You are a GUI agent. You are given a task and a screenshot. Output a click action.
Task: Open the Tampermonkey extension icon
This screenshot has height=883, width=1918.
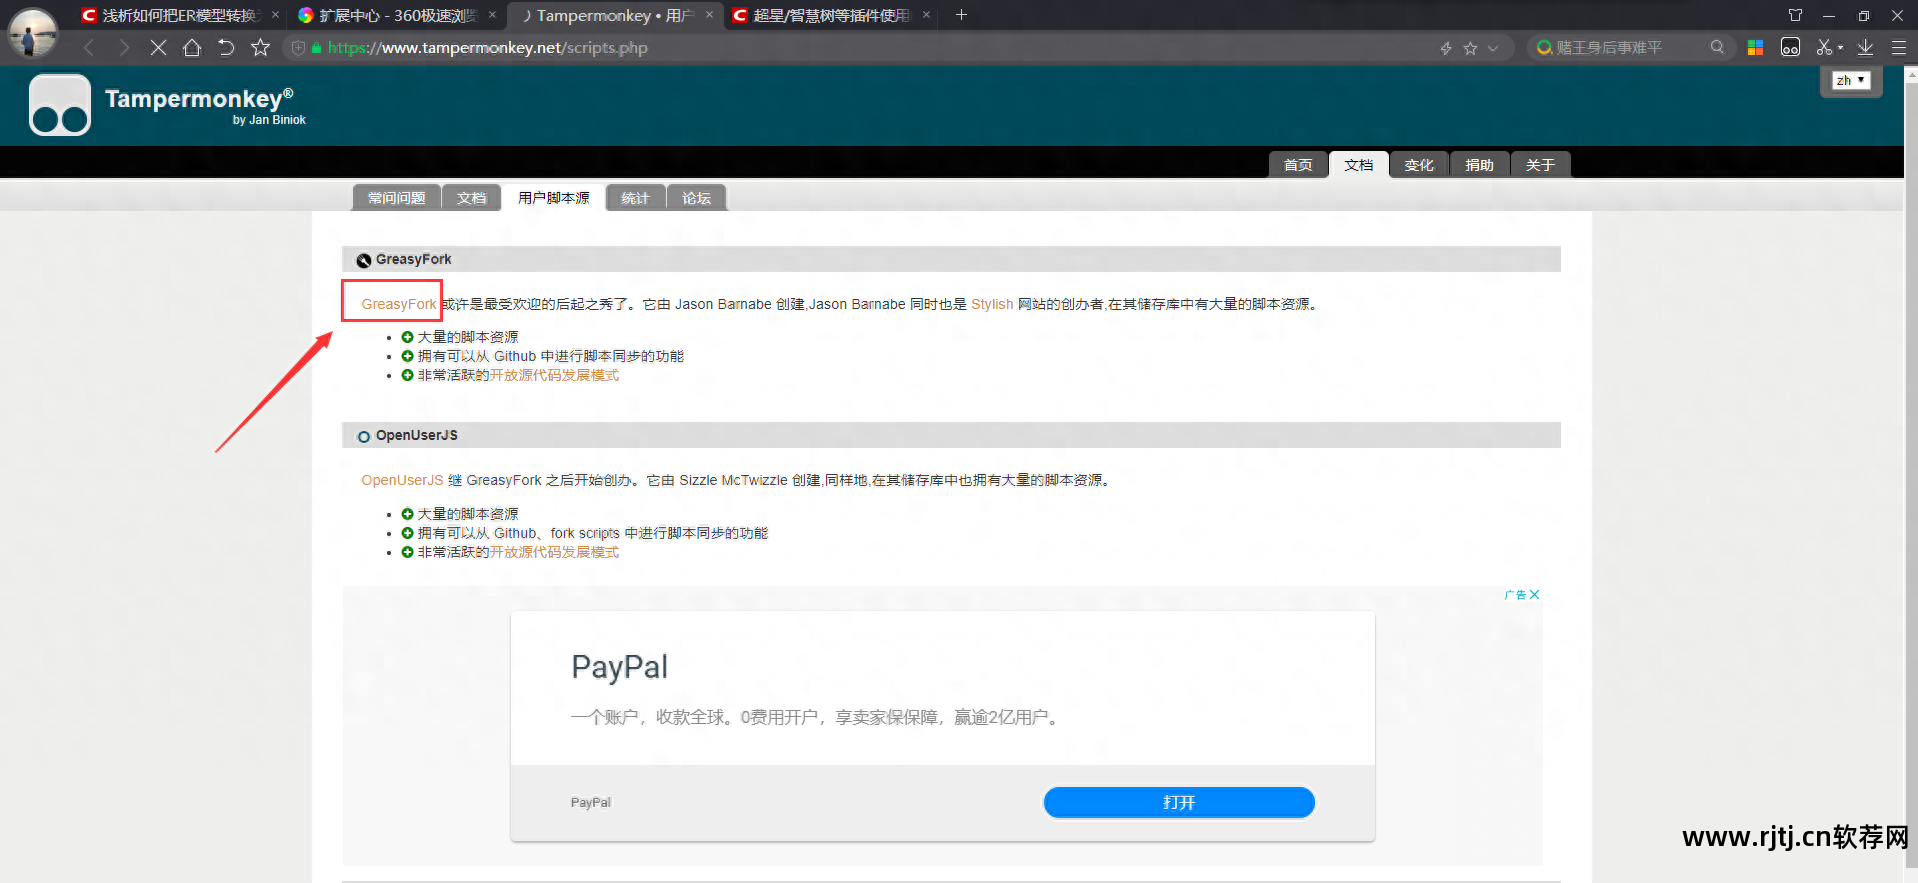point(1790,47)
